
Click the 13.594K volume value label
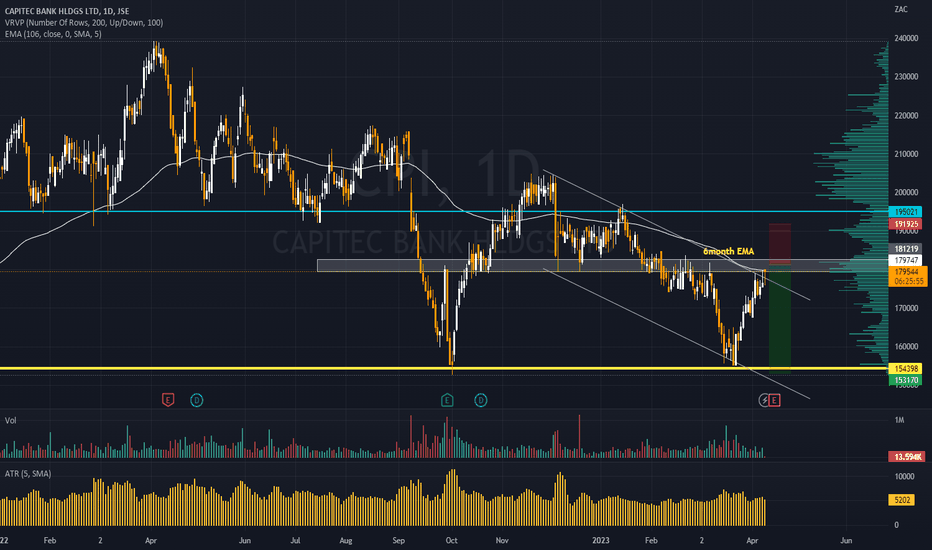pos(907,457)
